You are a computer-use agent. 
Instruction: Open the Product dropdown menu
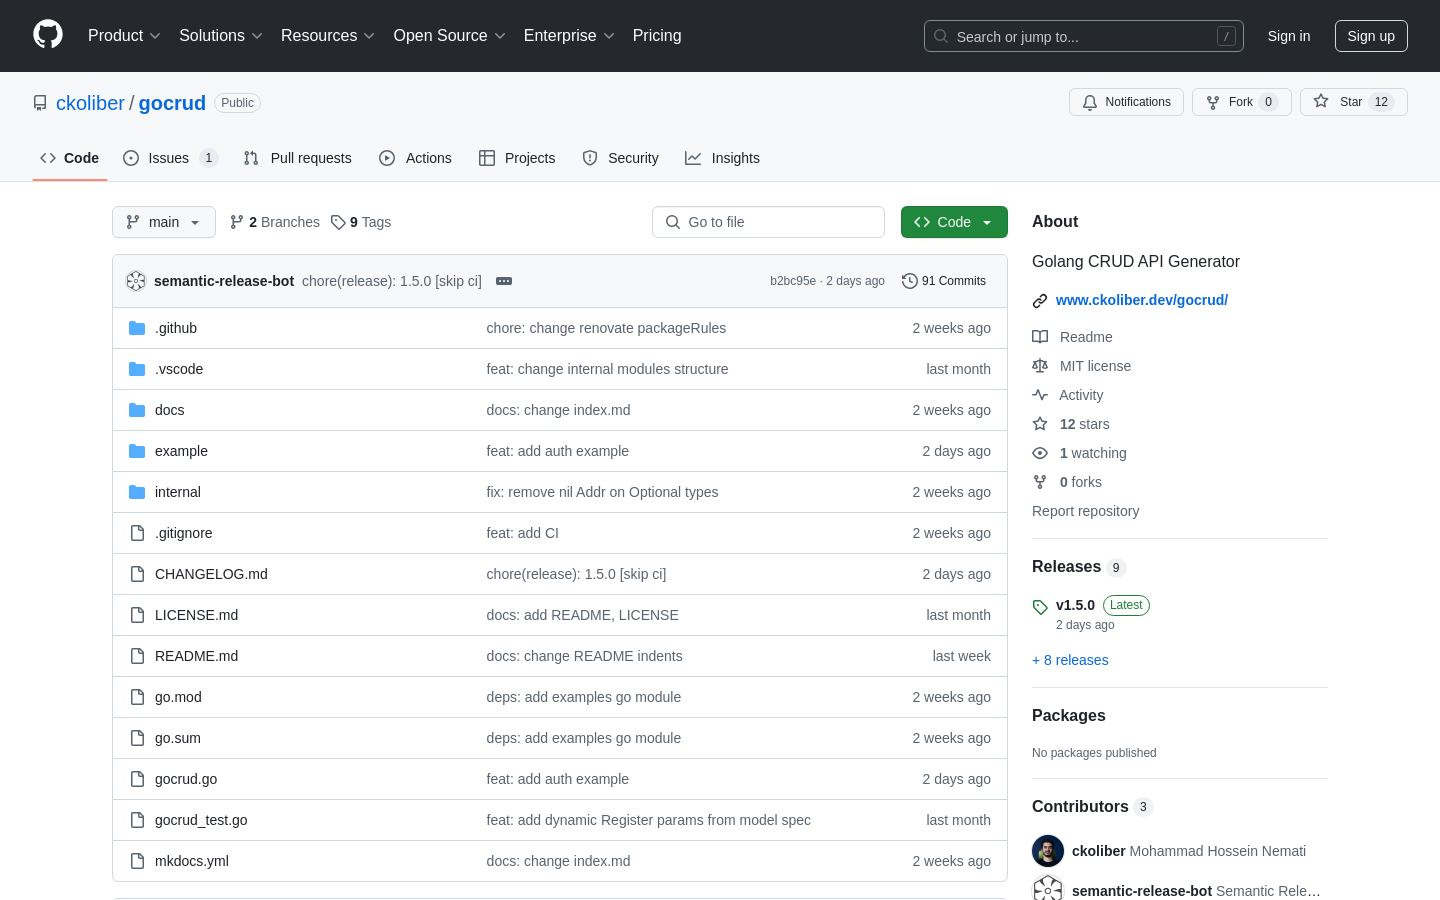[x=124, y=36]
